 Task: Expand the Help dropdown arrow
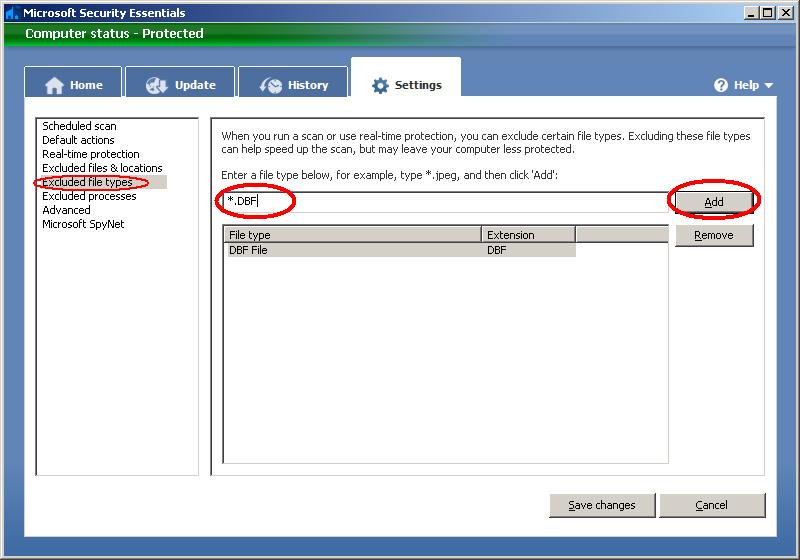pyautogui.click(x=769, y=86)
